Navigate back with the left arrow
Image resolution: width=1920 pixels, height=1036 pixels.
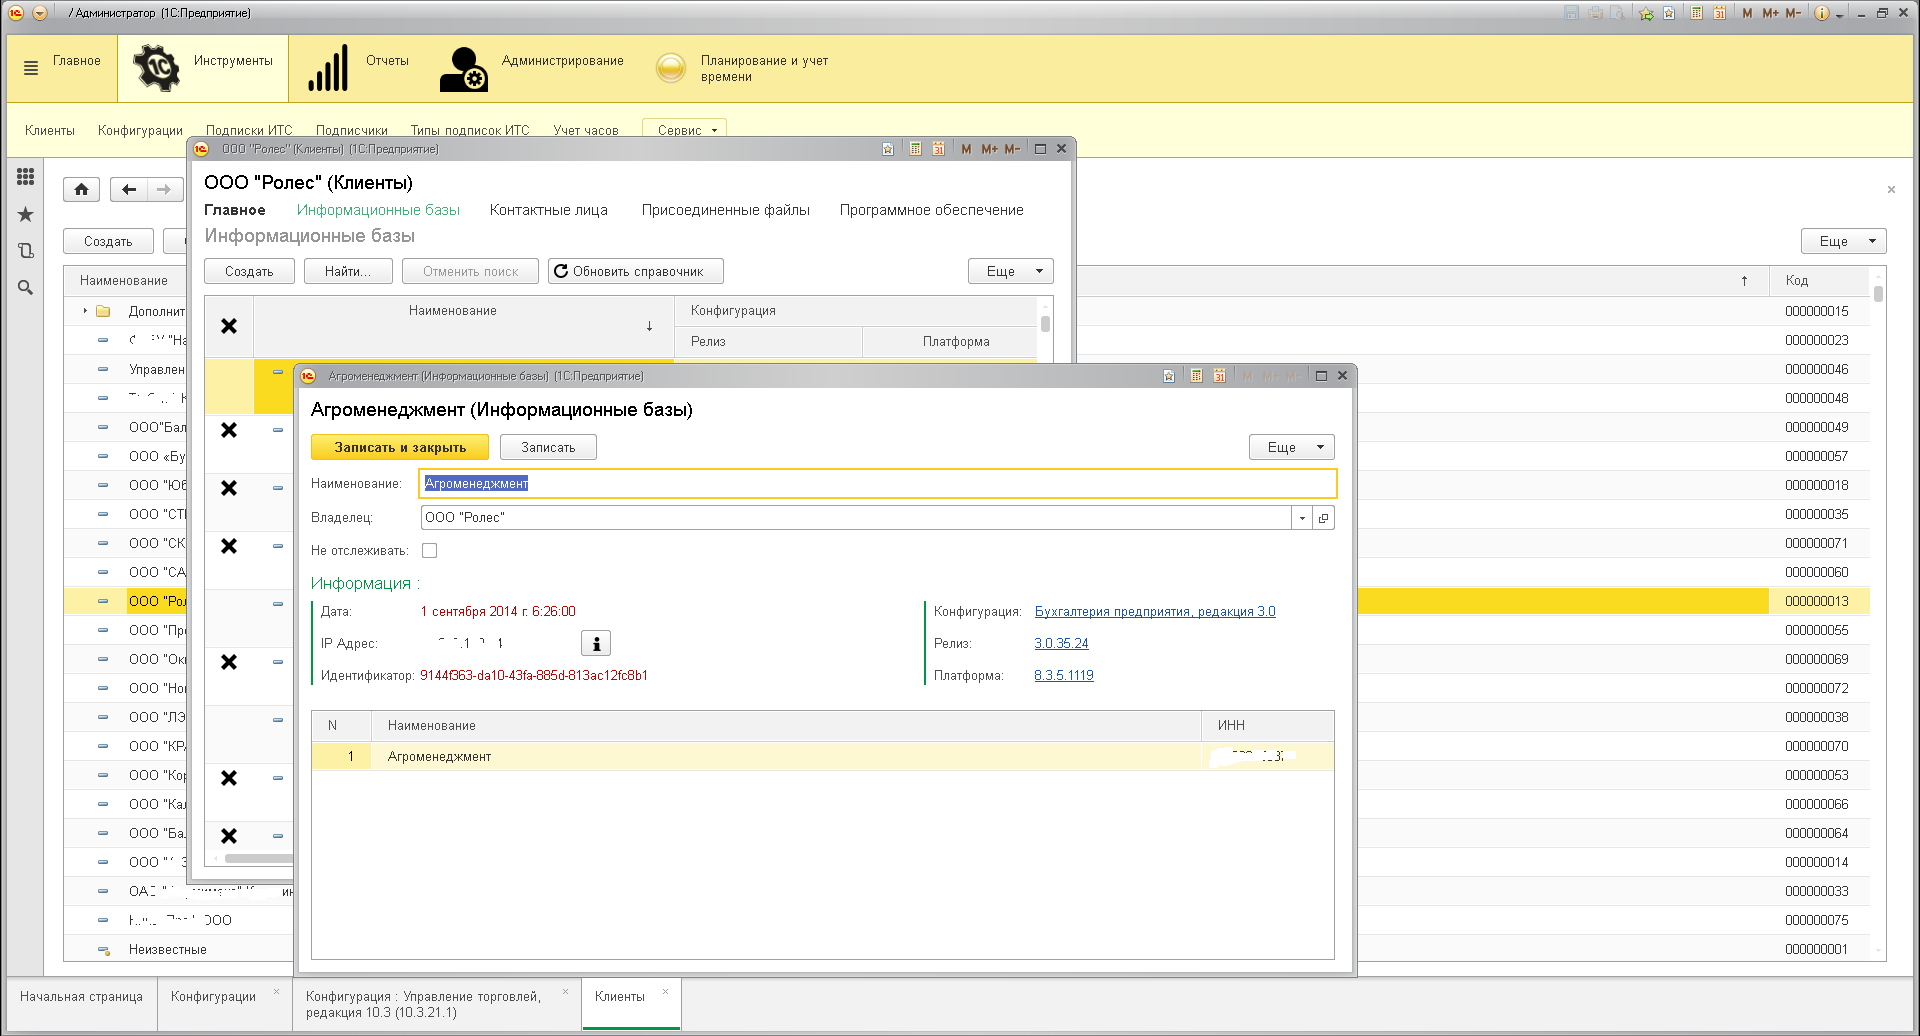pyautogui.click(x=129, y=189)
